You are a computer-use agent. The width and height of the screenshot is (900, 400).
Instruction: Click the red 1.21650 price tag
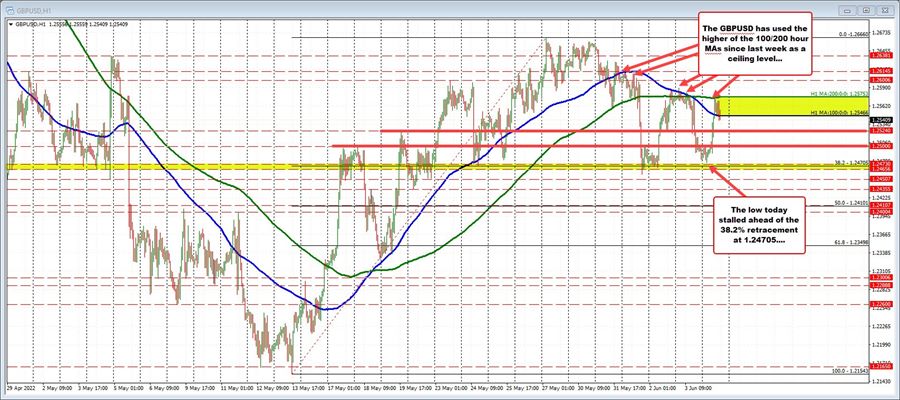click(881, 366)
